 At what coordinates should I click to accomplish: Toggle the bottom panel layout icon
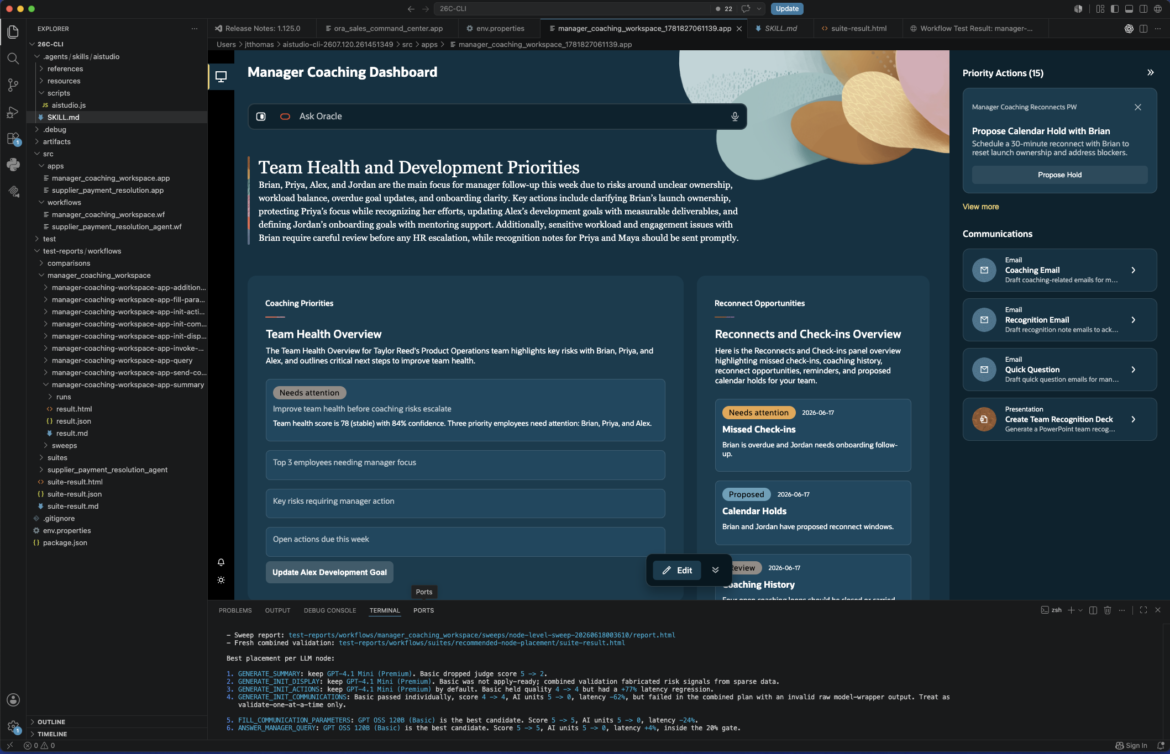click(x=1128, y=9)
